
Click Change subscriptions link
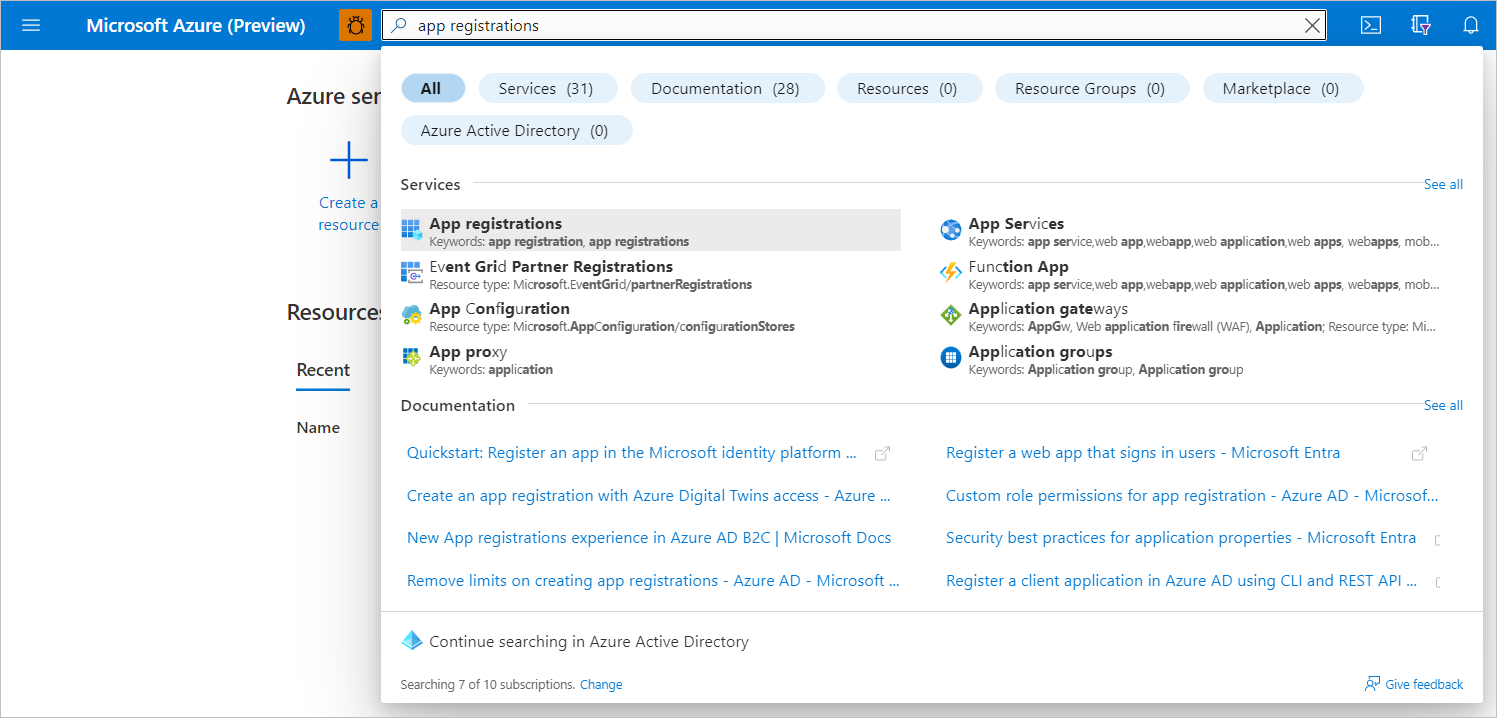coord(601,685)
